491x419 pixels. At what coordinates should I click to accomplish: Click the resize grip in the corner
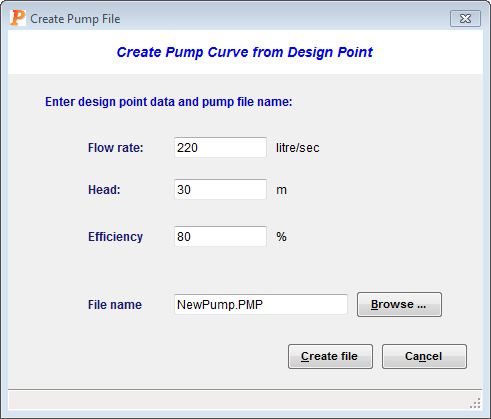tap(475, 403)
